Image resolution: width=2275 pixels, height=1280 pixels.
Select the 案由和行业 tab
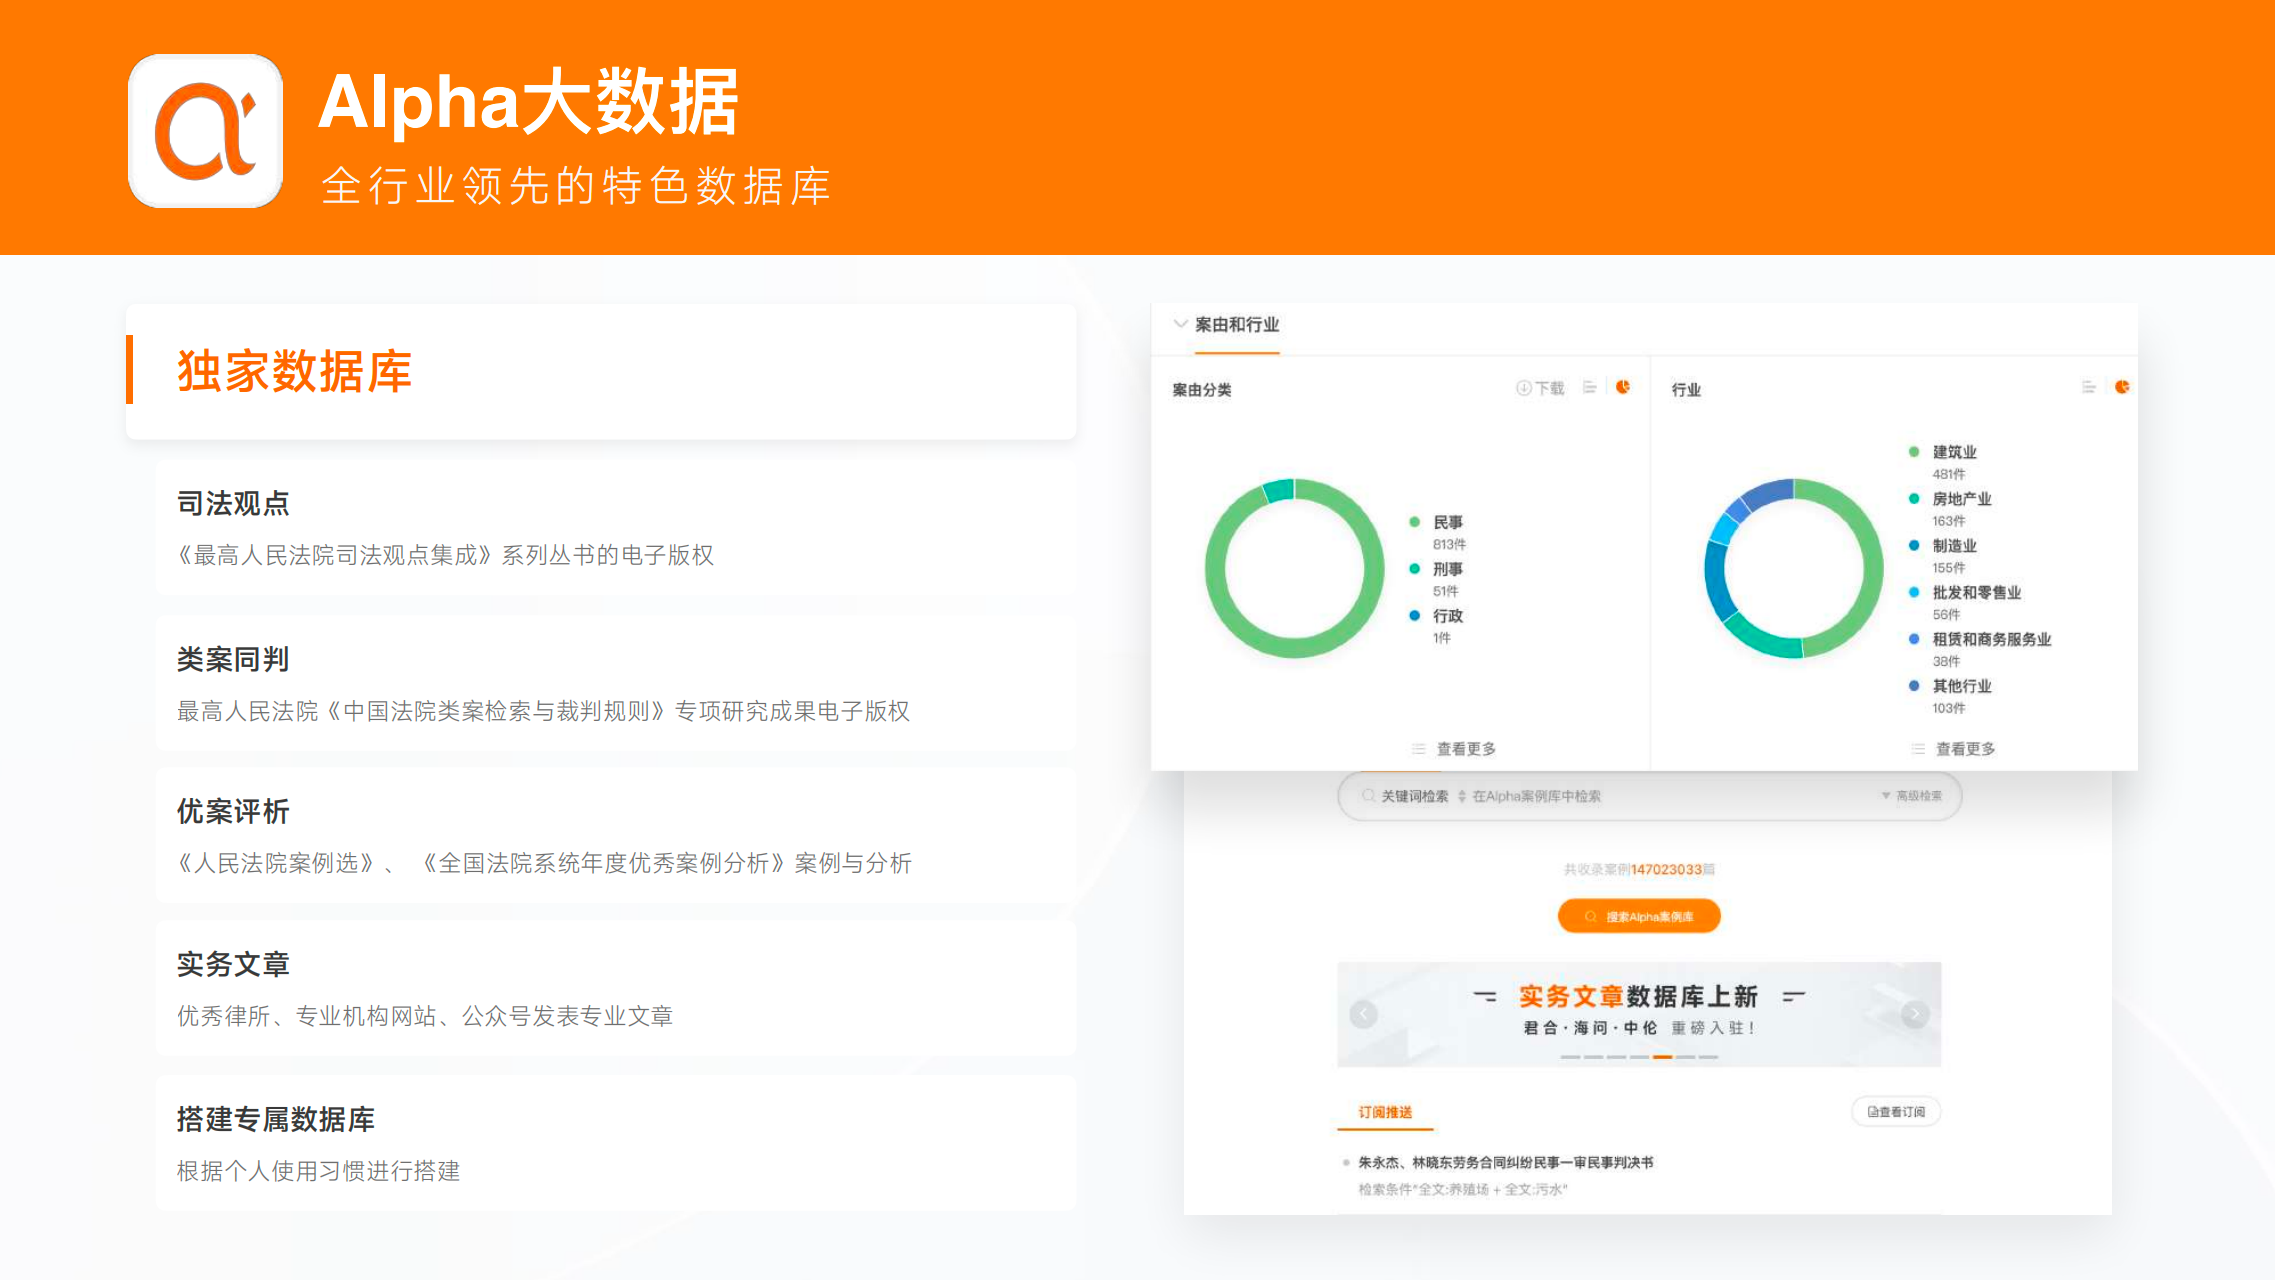[x=1237, y=325]
